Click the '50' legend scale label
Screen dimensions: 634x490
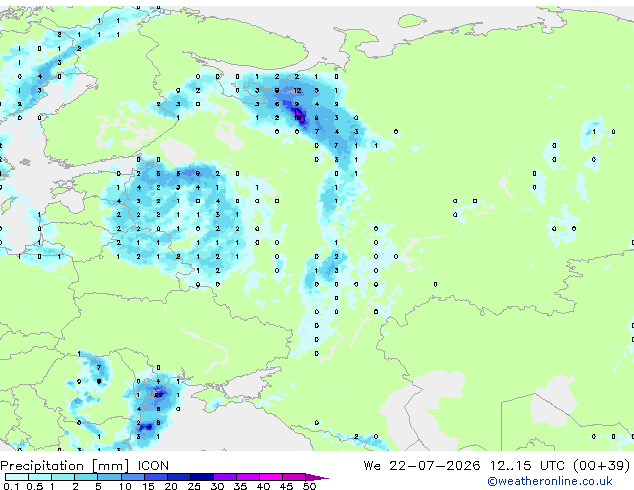pyautogui.click(x=309, y=486)
